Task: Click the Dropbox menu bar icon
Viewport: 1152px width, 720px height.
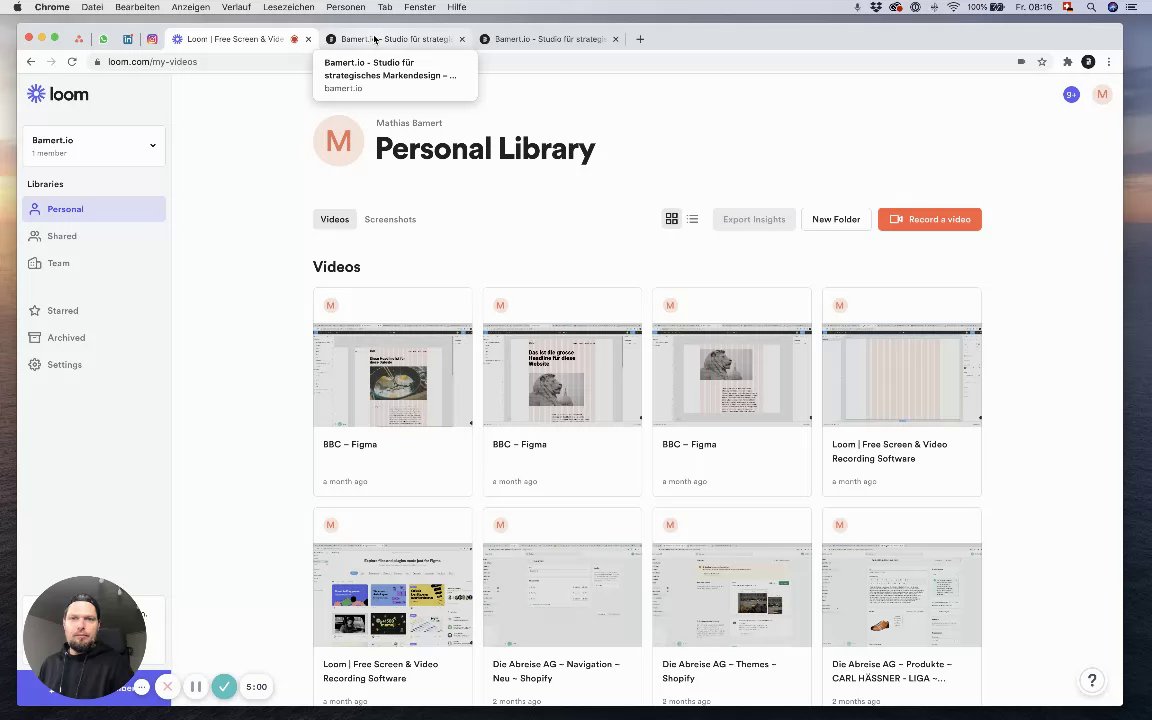Action: coord(876,7)
